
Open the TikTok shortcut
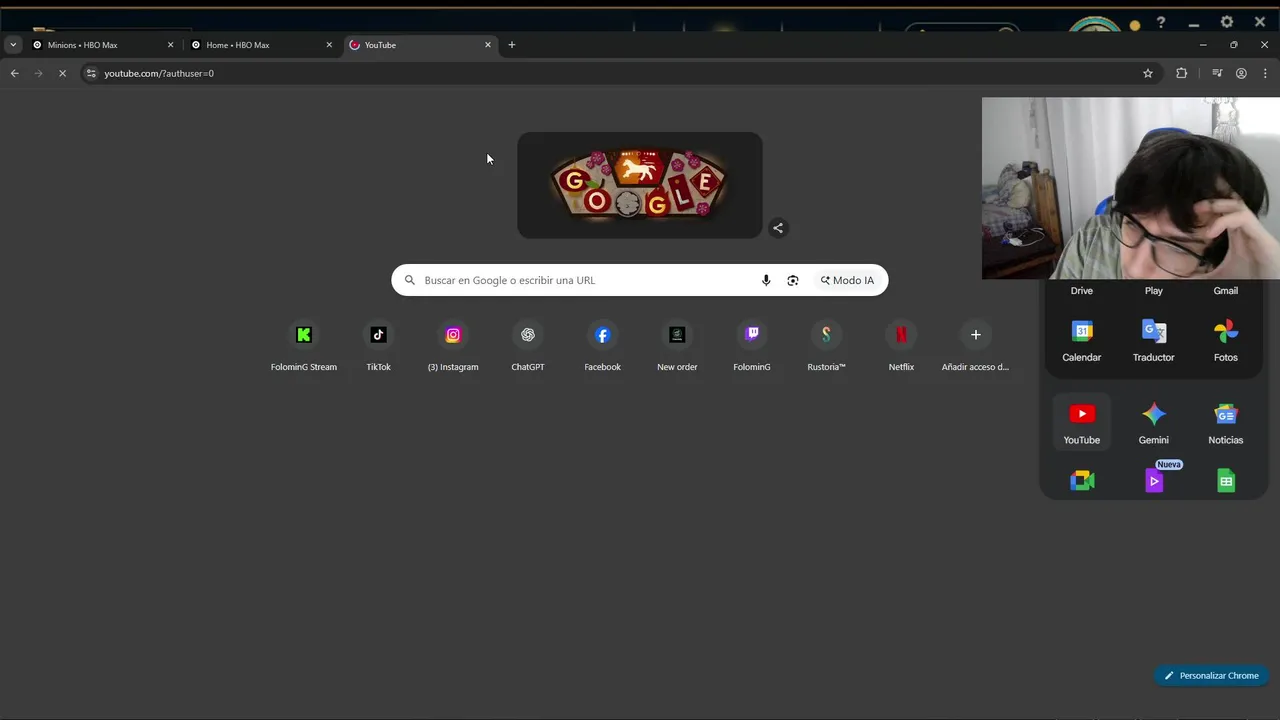tap(378, 347)
